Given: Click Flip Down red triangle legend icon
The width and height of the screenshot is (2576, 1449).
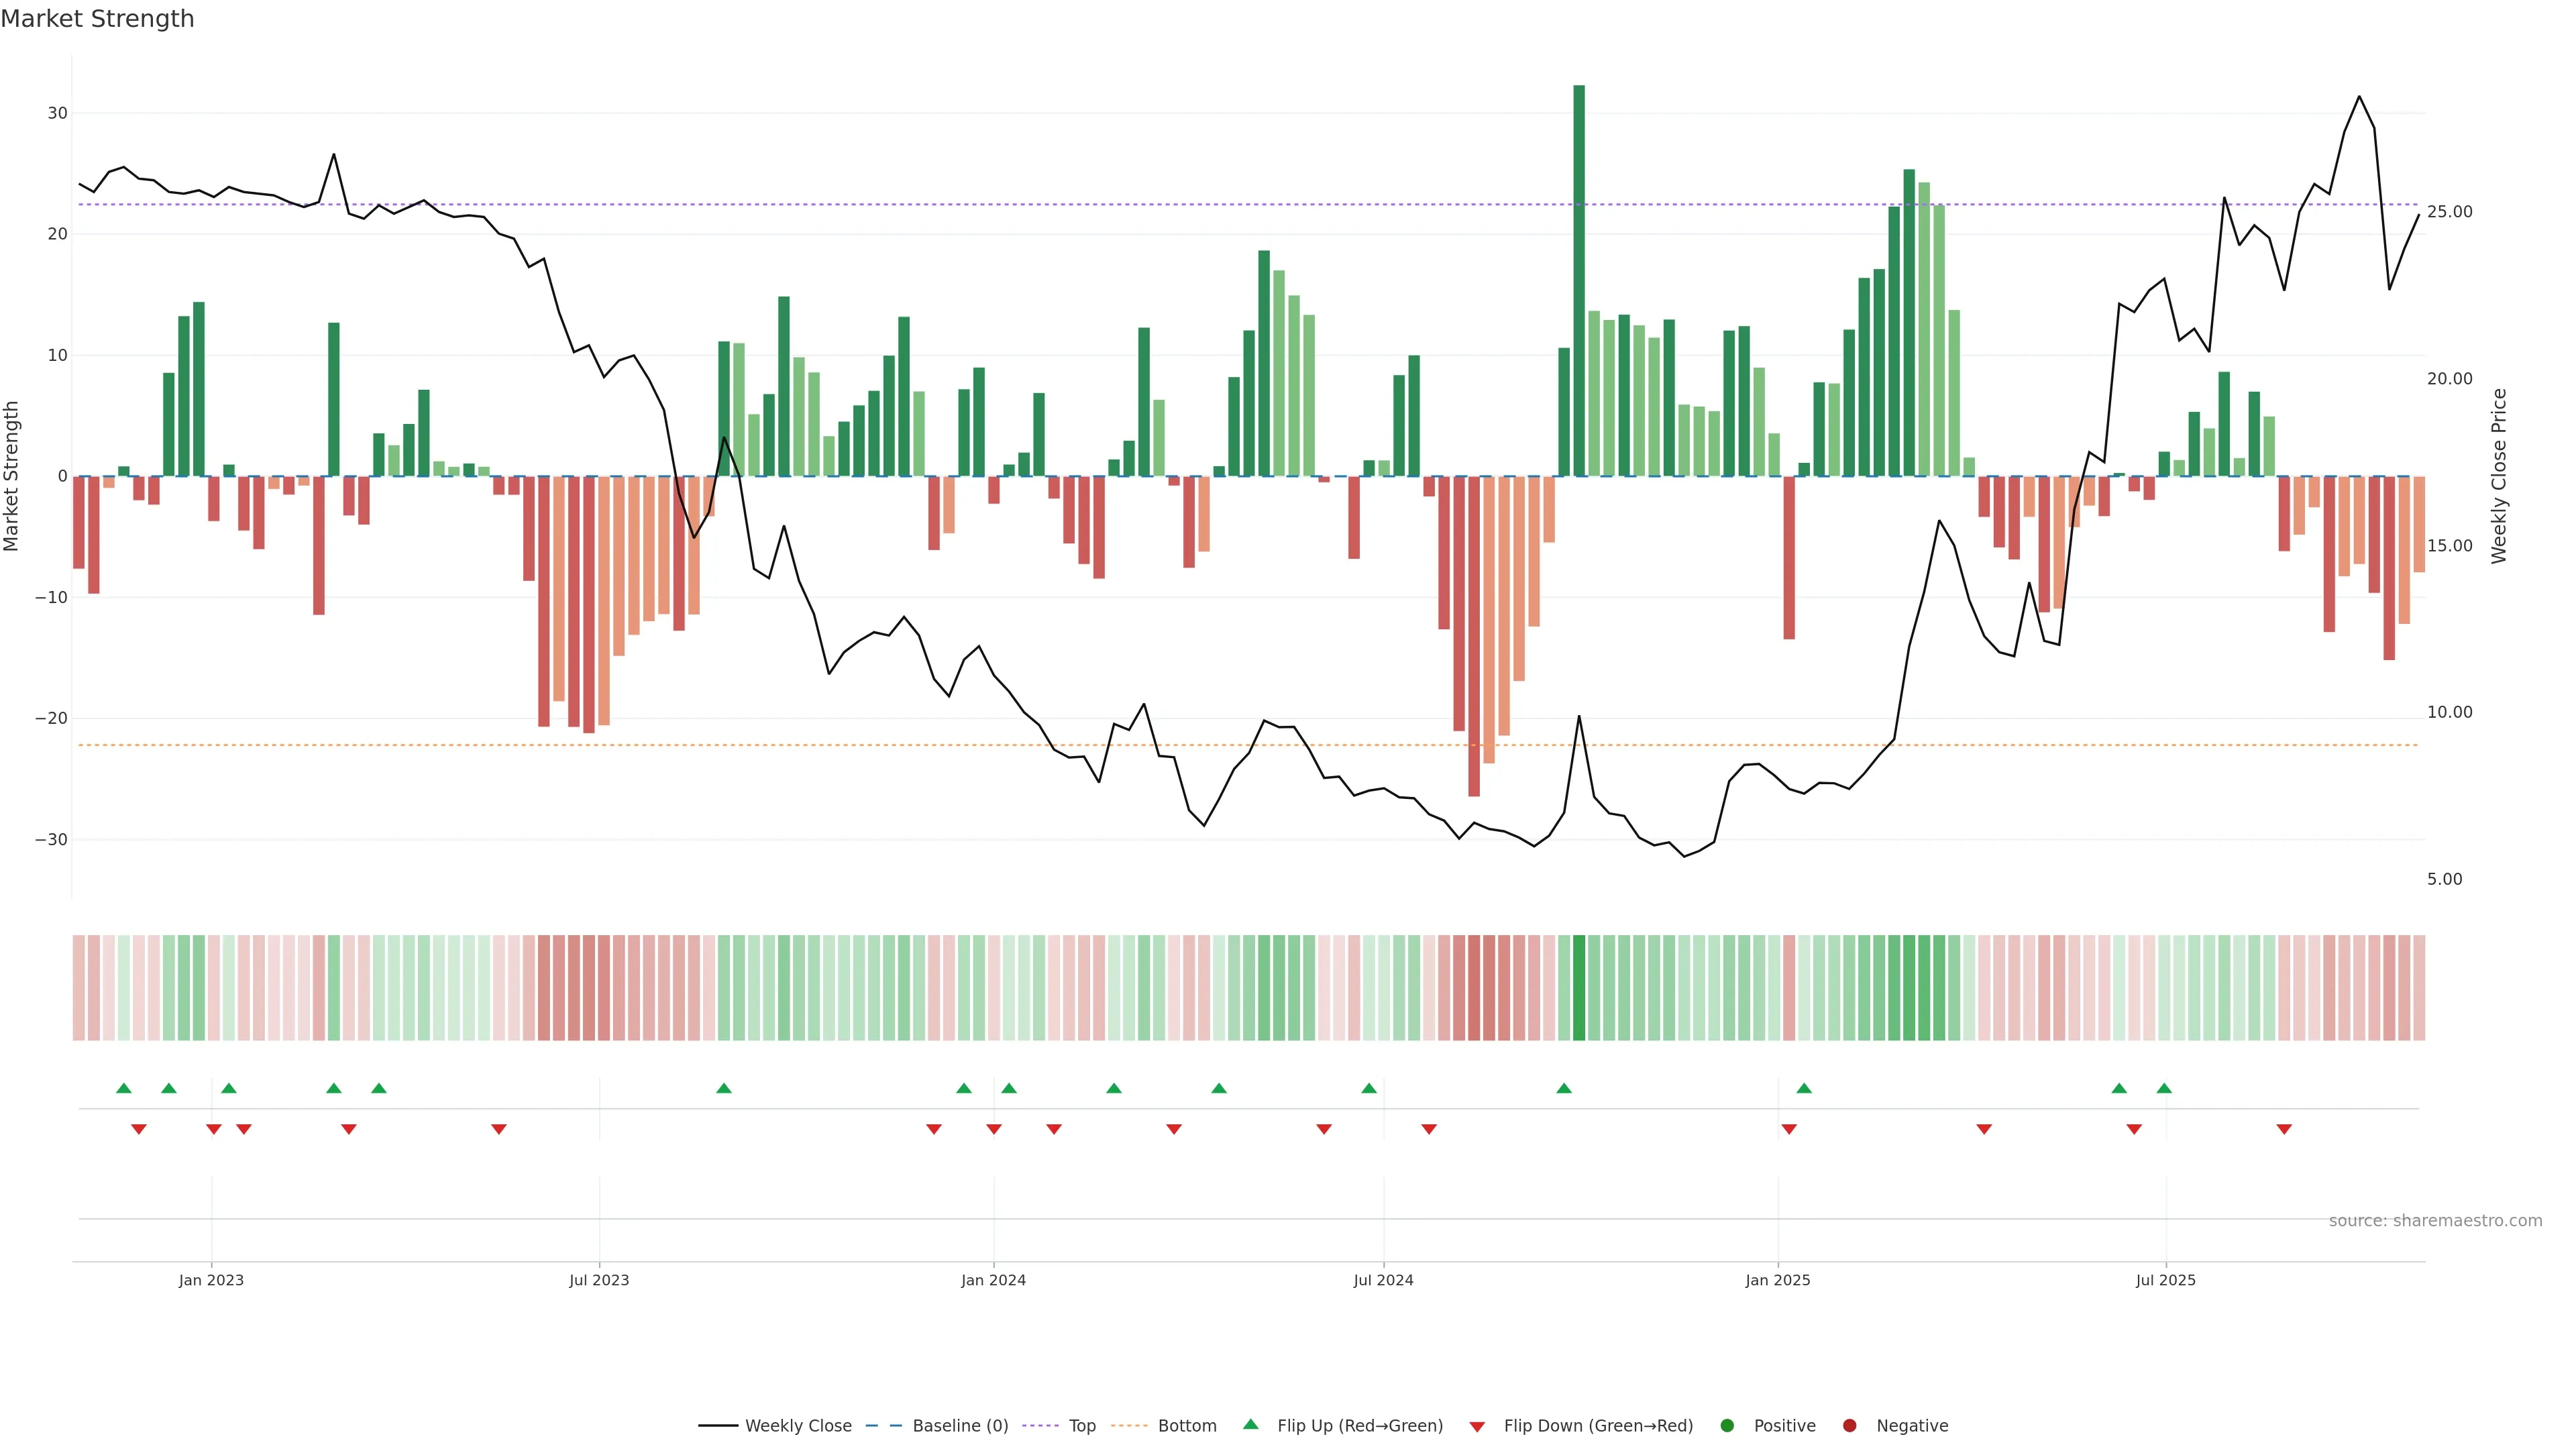Looking at the screenshot, I should pyautogui.click(x=1477, y=1427).
